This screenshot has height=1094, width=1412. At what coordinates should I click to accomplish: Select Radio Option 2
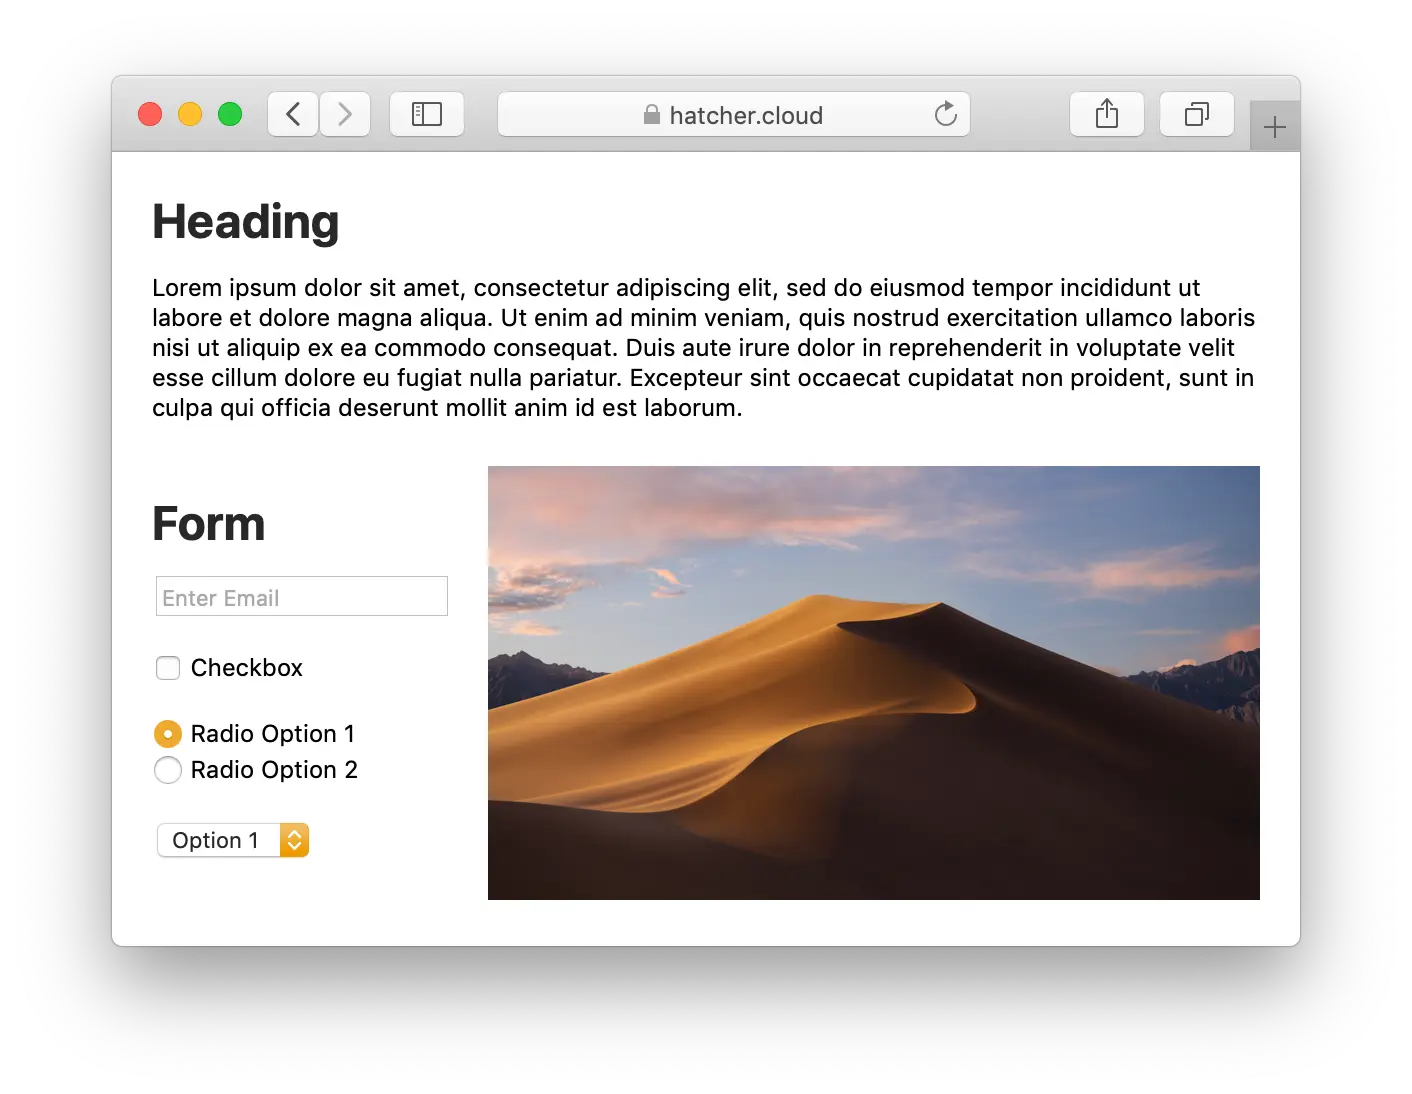[x=168, y=770]
